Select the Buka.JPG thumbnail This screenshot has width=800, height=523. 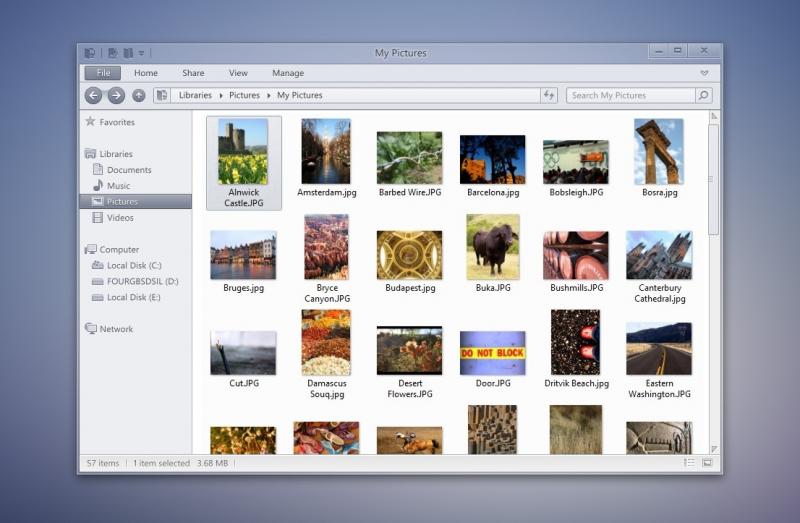click(493, 247)
